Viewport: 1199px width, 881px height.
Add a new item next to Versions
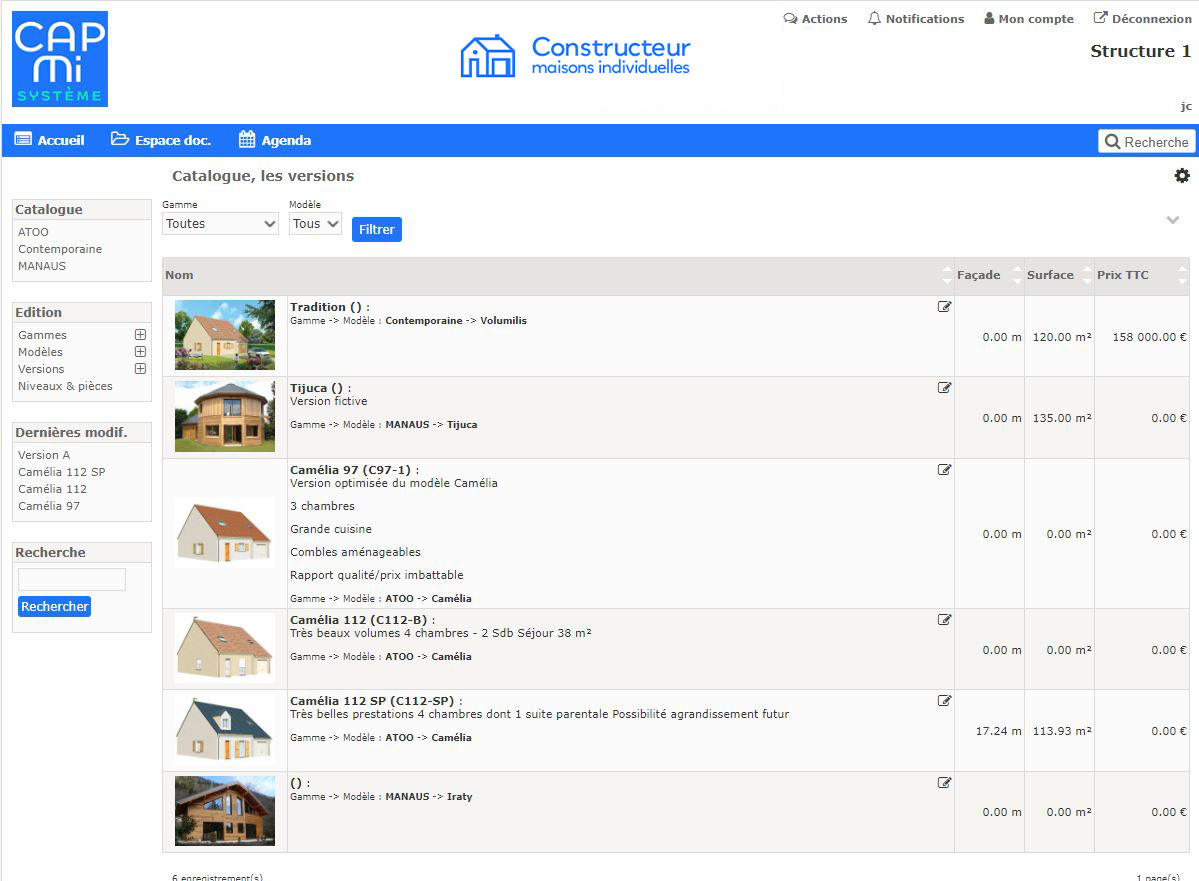pos(140,369)
